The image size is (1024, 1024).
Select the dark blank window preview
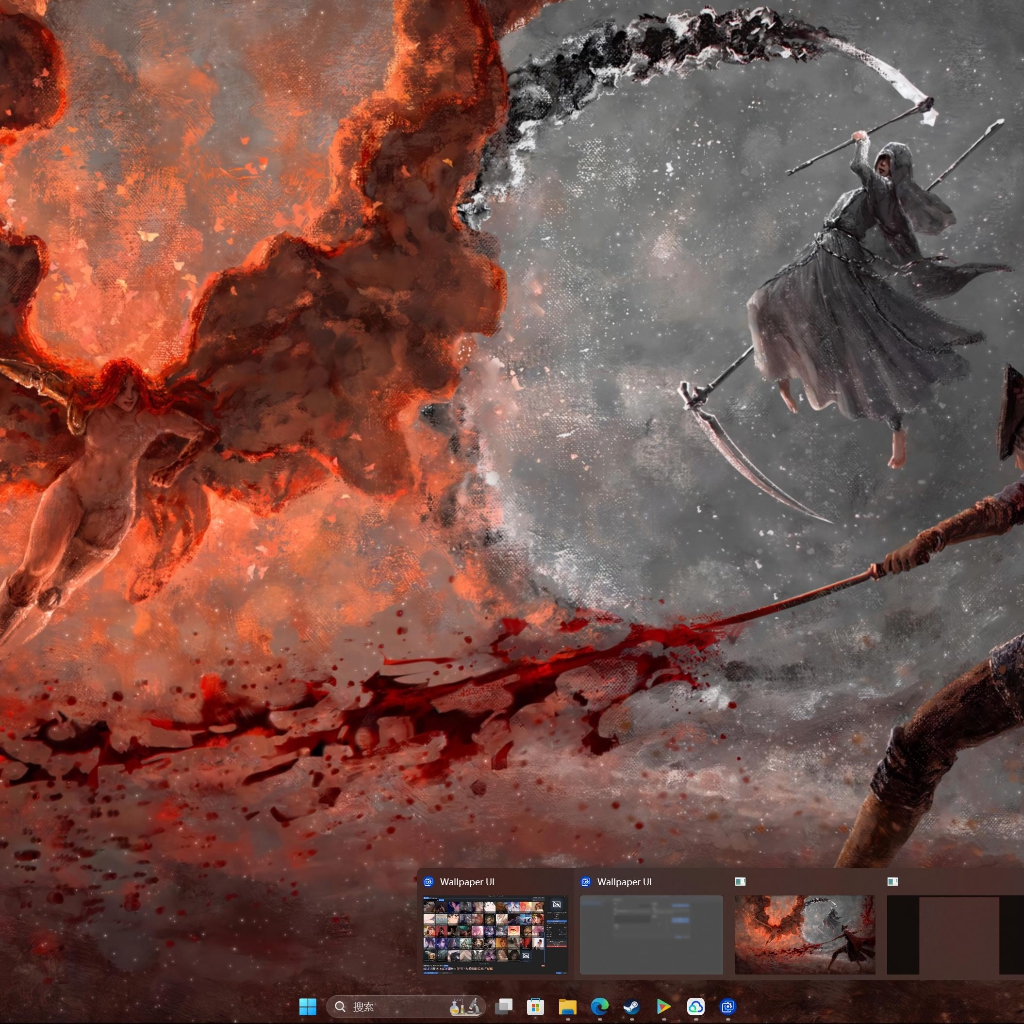coord(955,935)
